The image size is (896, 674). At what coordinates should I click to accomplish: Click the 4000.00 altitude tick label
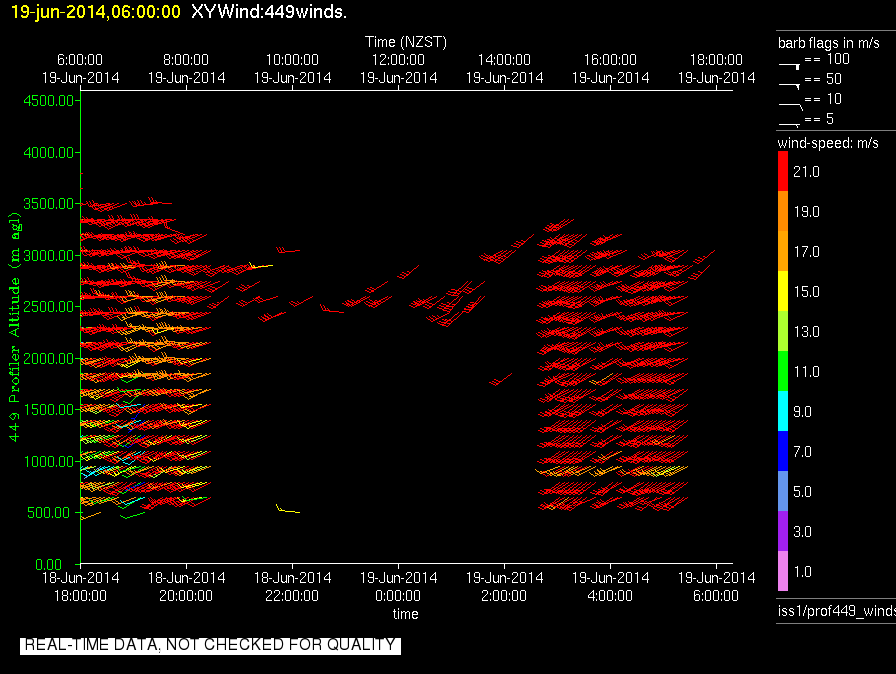pos(49,153)
